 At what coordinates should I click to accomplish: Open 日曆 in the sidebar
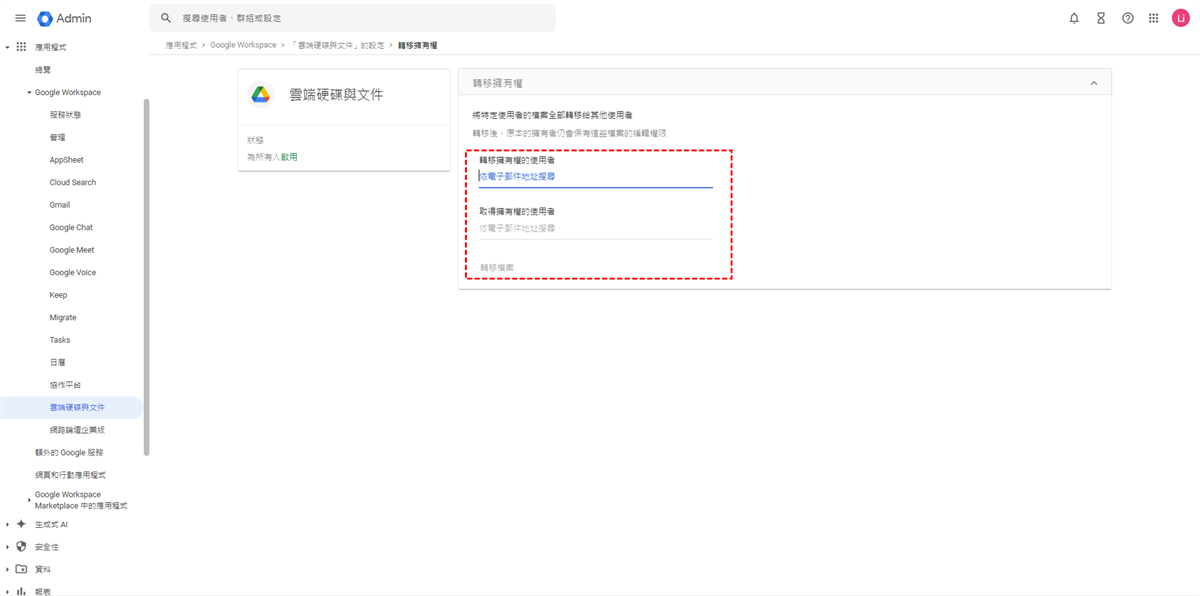point(57,362)
